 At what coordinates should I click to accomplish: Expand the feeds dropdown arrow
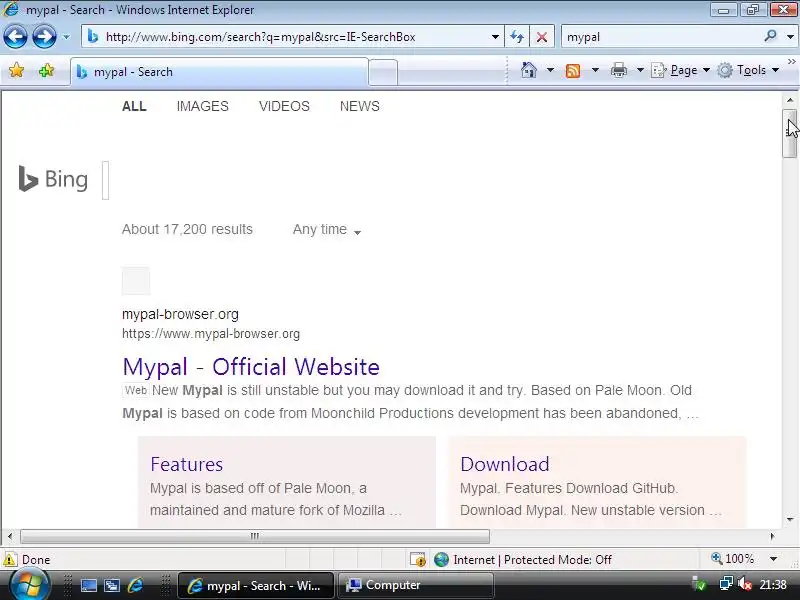(595, 70)
